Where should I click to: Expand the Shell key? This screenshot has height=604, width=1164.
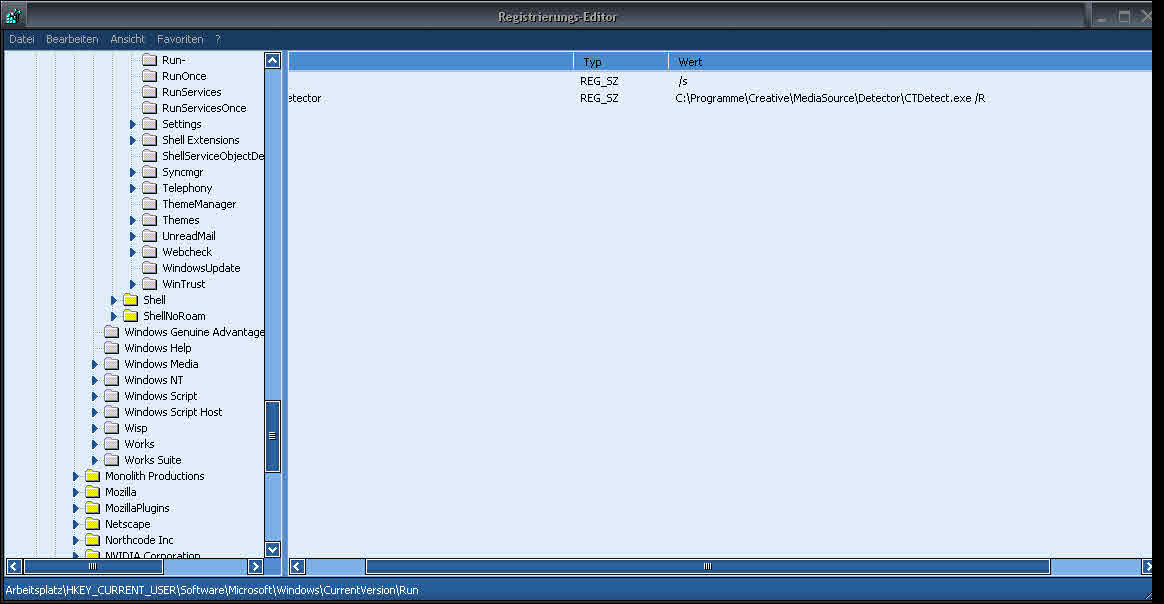(114, 301)
